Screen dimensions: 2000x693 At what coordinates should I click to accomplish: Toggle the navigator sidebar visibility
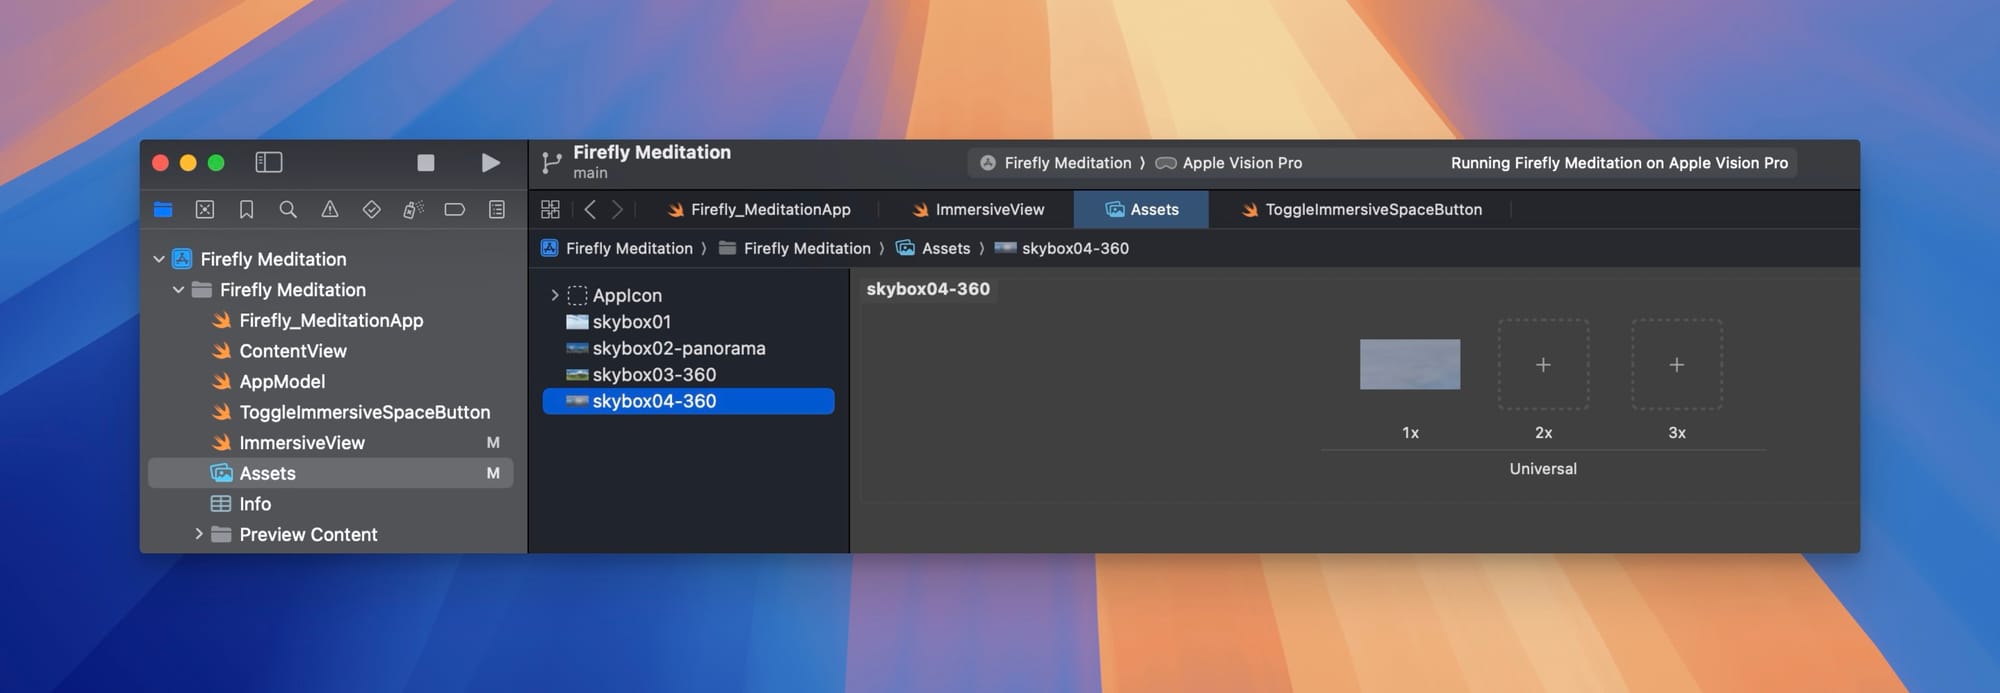269,162
